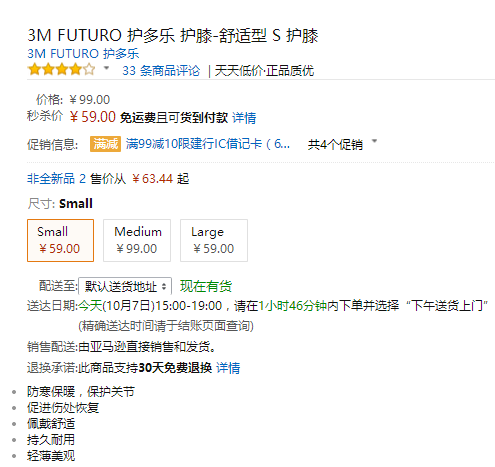Click the ¥59.00 秒杀价 price
Image resolution: width=495 pixels, height=467 pixels.
click(93, 117)
